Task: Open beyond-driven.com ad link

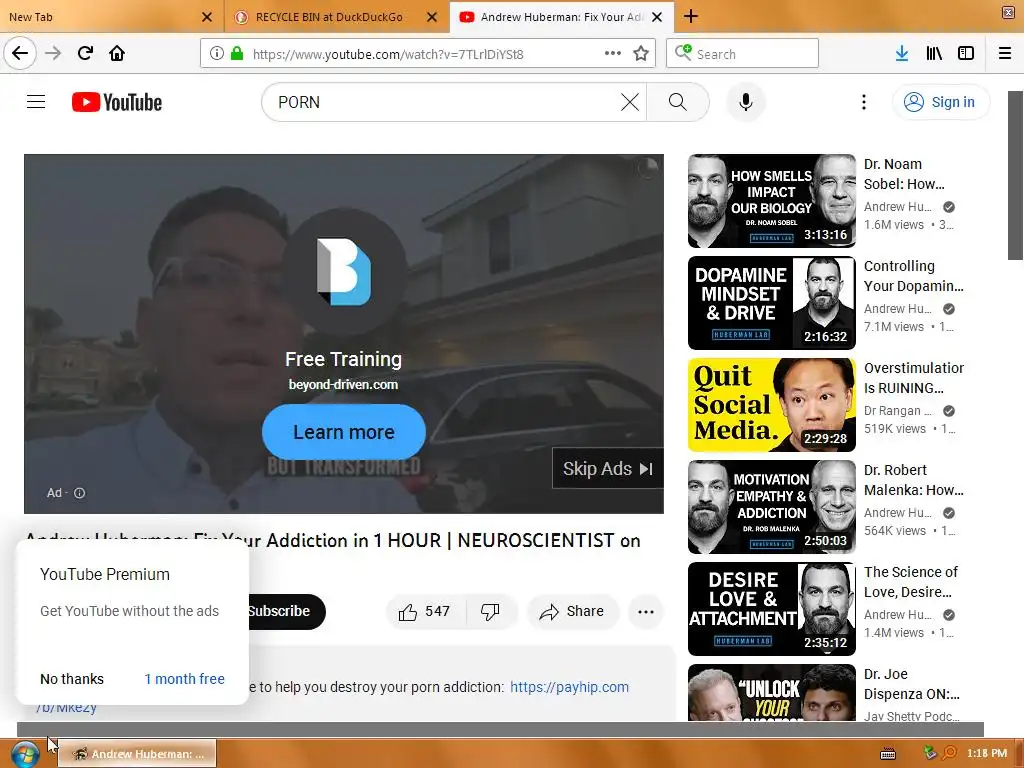Action: pos(343,385)
